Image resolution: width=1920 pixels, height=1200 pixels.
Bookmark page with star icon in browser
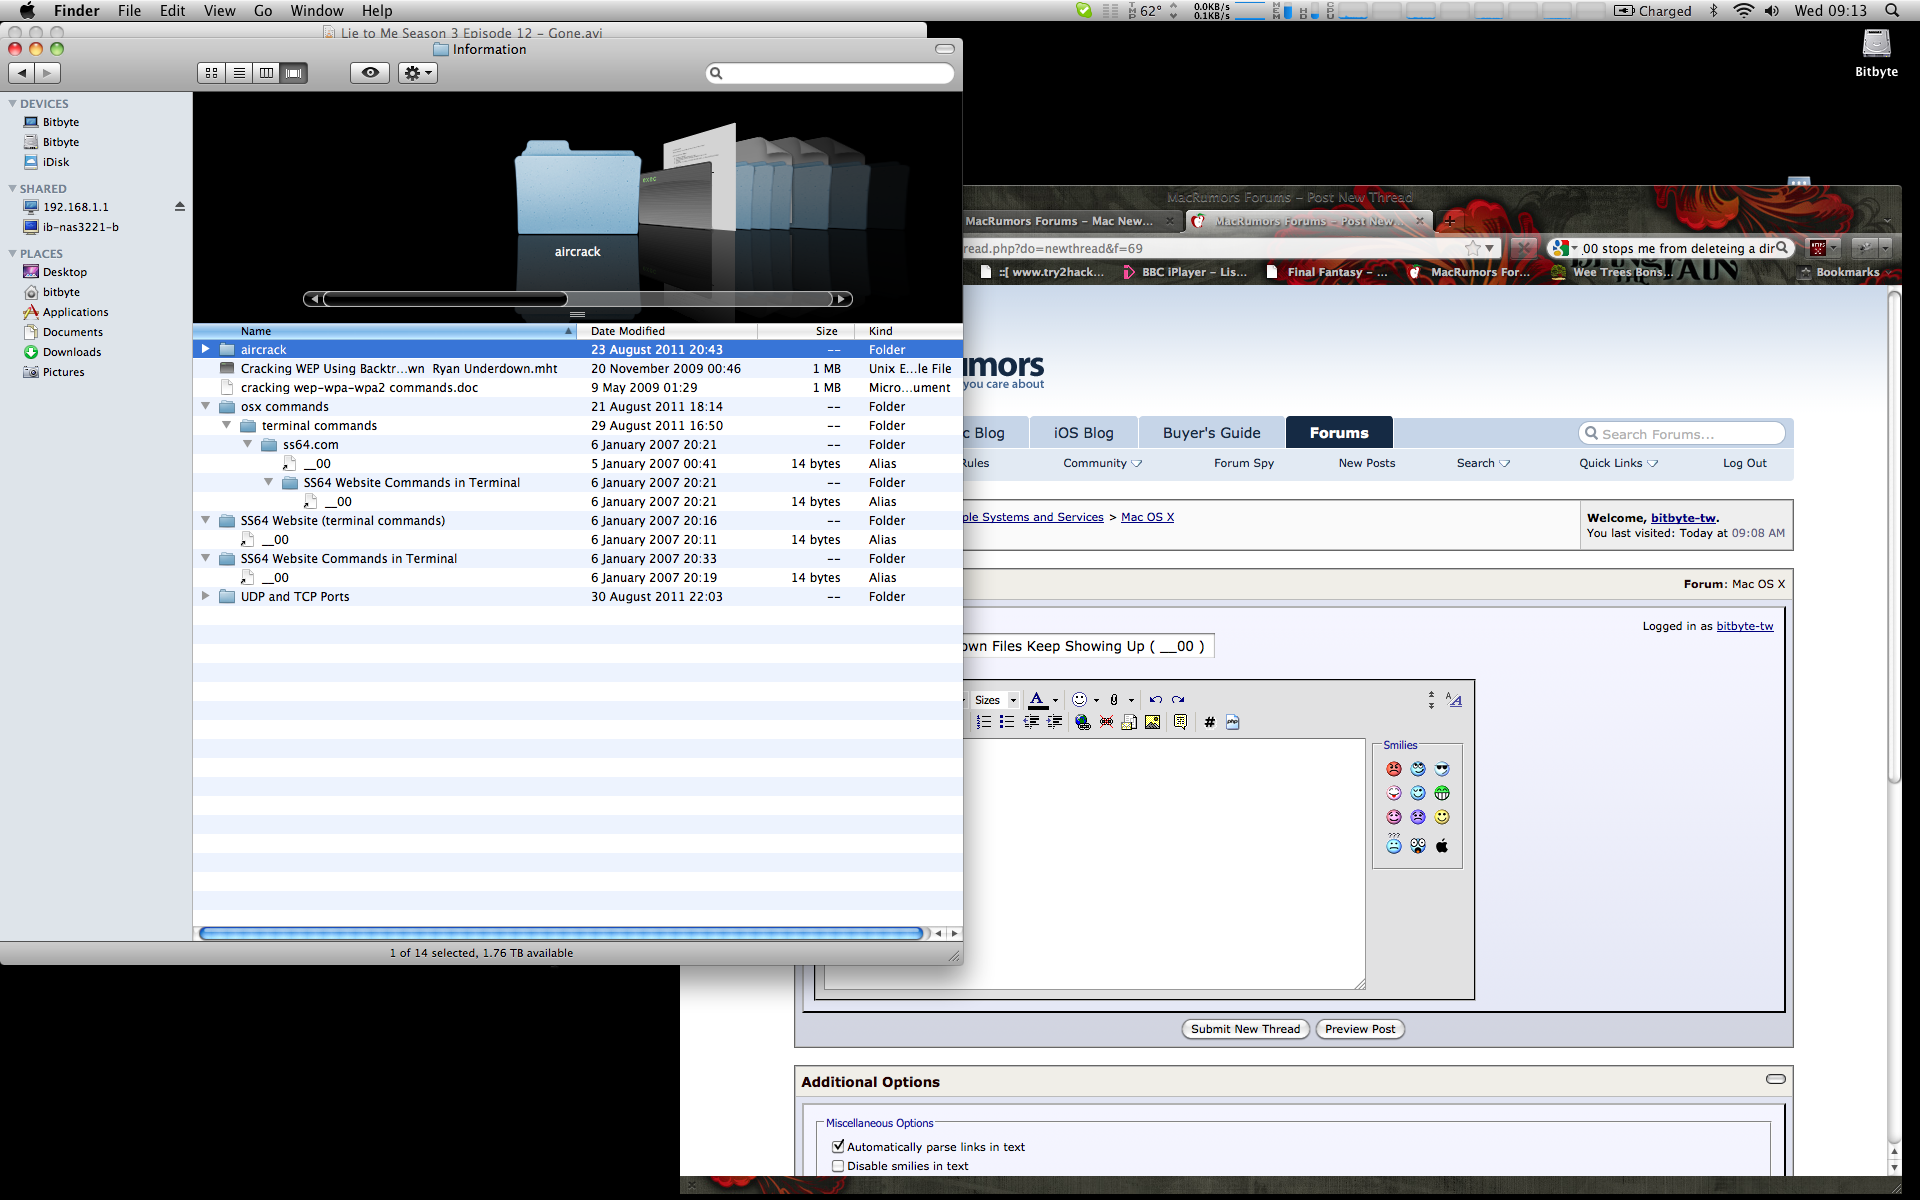pyautogui.click(x=1473, y=248)
